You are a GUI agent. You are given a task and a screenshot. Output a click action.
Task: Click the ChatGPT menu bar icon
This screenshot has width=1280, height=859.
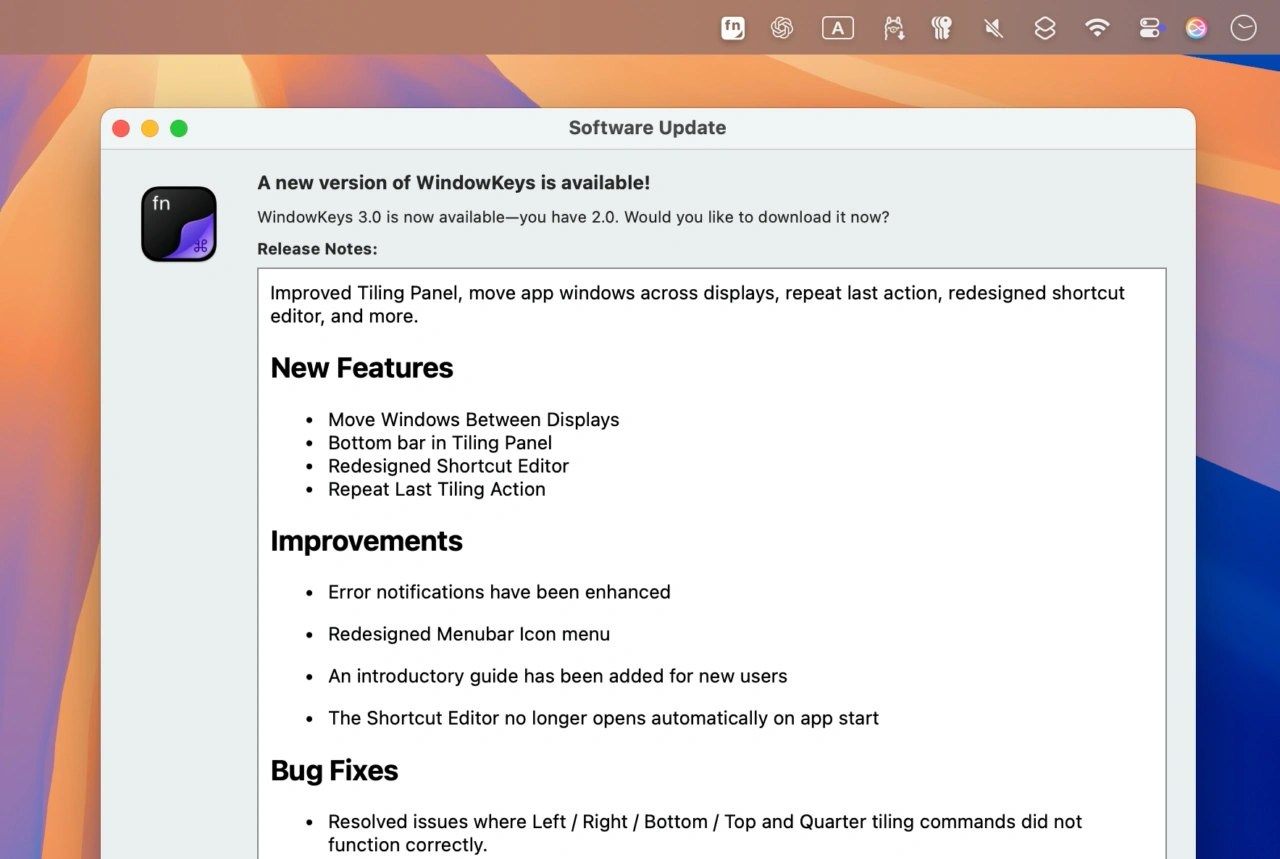click(x=782, y=28)
